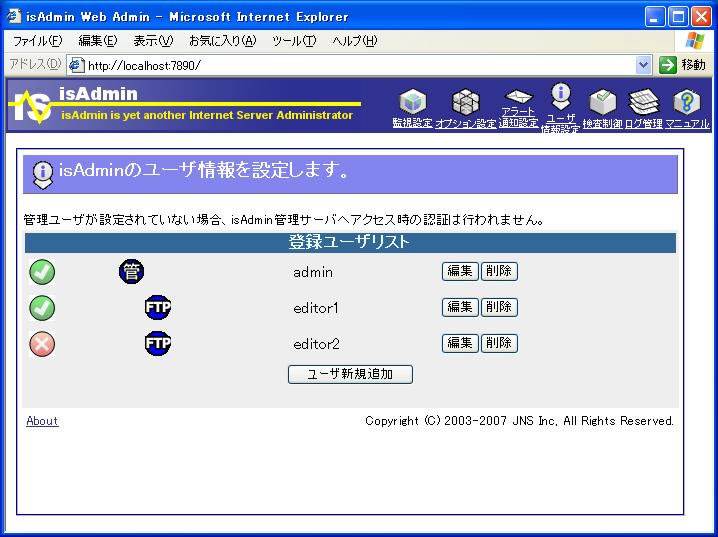Open the 編集(E) menu
The height and width of the screenshot is (537, 718).
98,41
